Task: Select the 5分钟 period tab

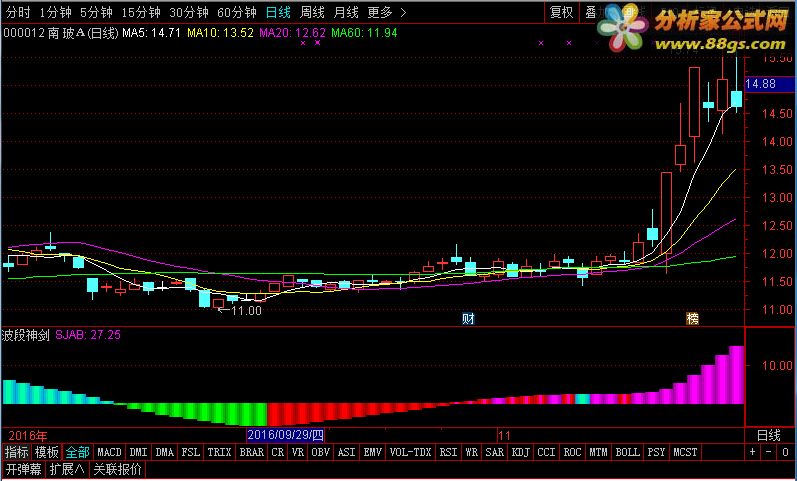Action: 96,12
